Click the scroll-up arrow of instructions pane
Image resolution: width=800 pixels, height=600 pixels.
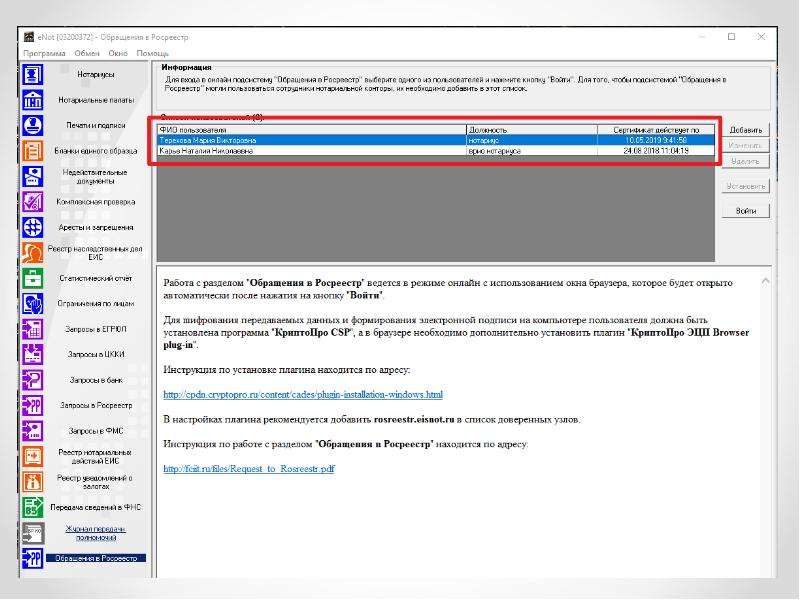pyautogui.click(x=765, y=281)
